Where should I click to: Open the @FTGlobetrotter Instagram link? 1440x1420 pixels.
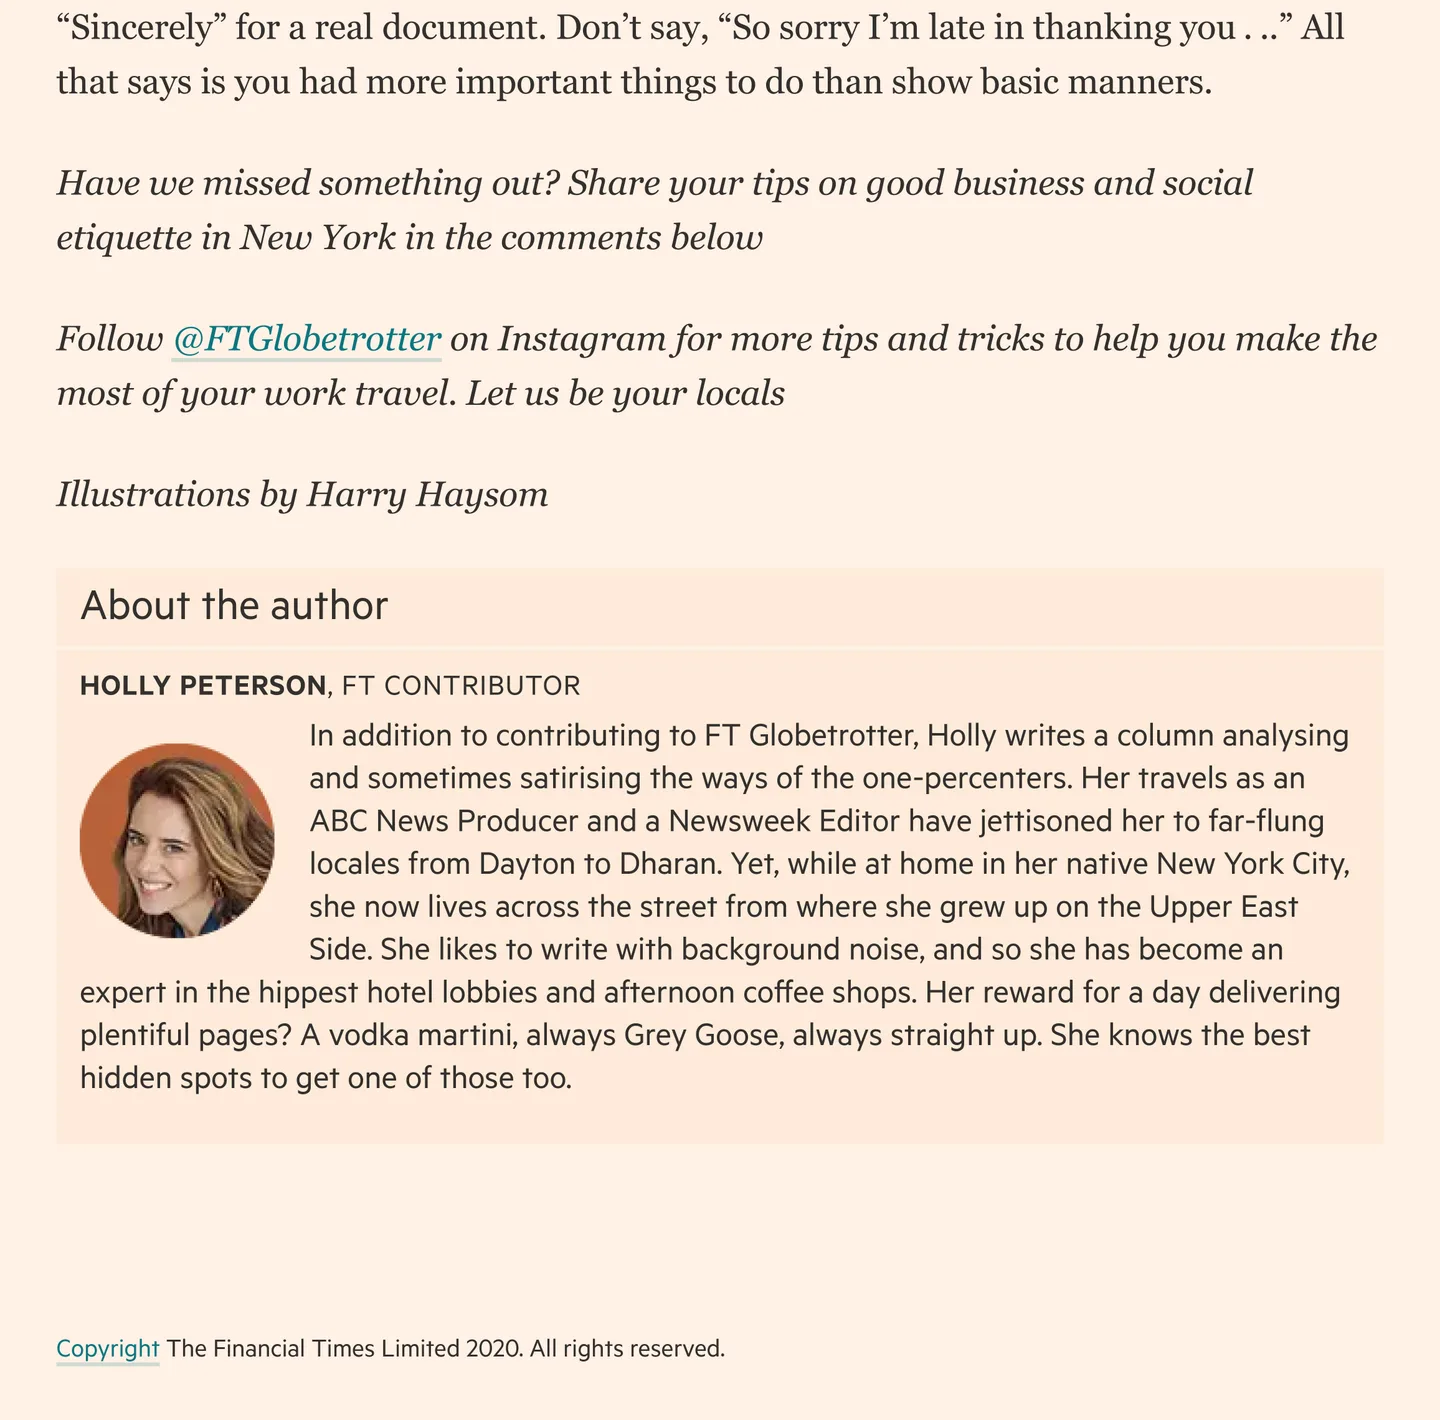307,339
